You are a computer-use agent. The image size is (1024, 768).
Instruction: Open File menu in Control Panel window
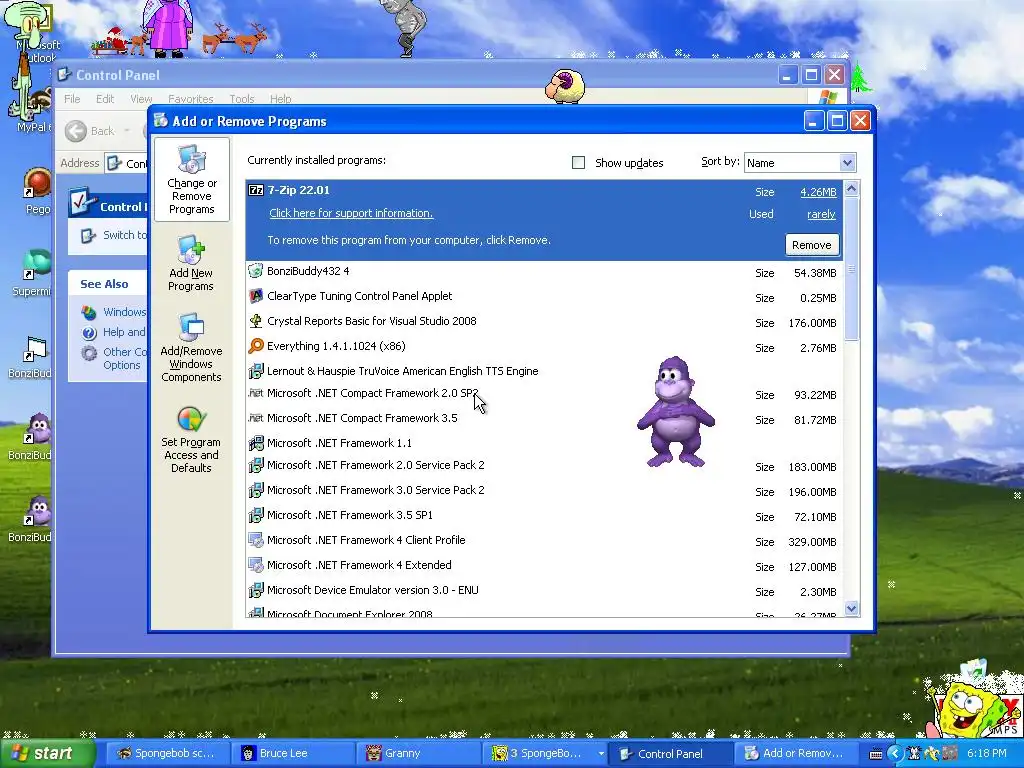[x=72, y=99]
